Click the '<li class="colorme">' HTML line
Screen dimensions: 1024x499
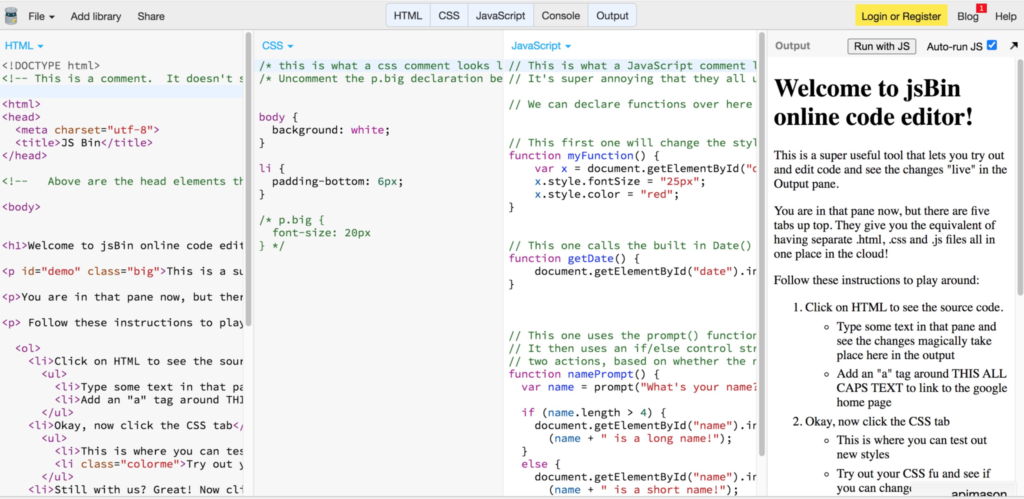[150, 464]
